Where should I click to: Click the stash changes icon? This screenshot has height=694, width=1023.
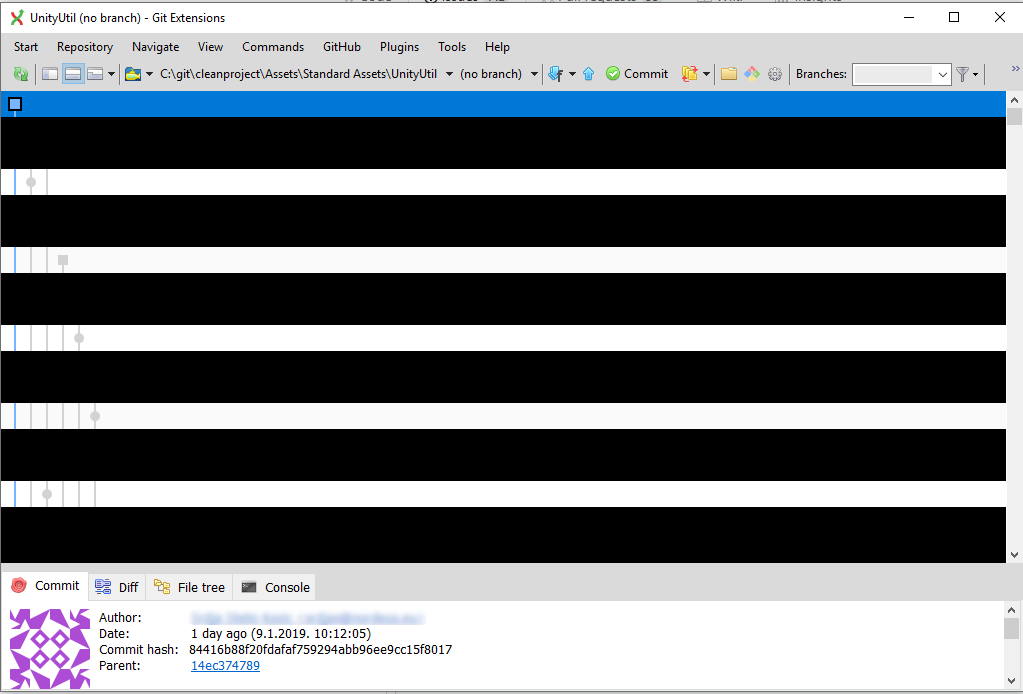pos(688,74)
